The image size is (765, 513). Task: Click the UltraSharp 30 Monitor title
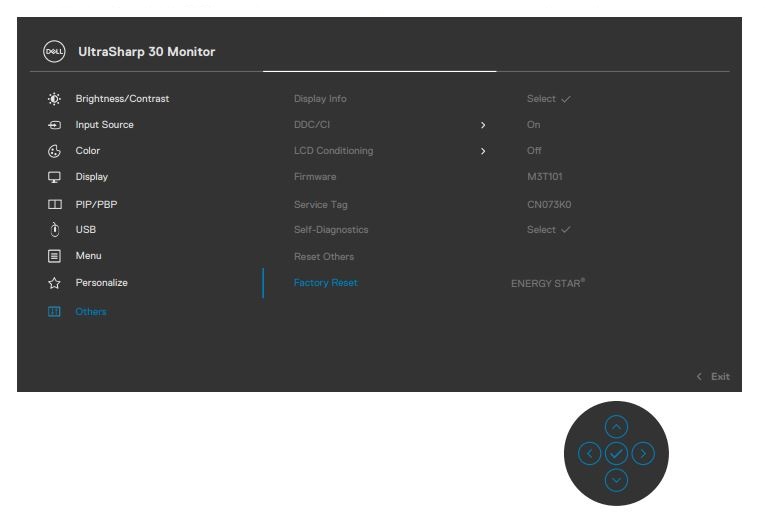(x=146, y=52)
